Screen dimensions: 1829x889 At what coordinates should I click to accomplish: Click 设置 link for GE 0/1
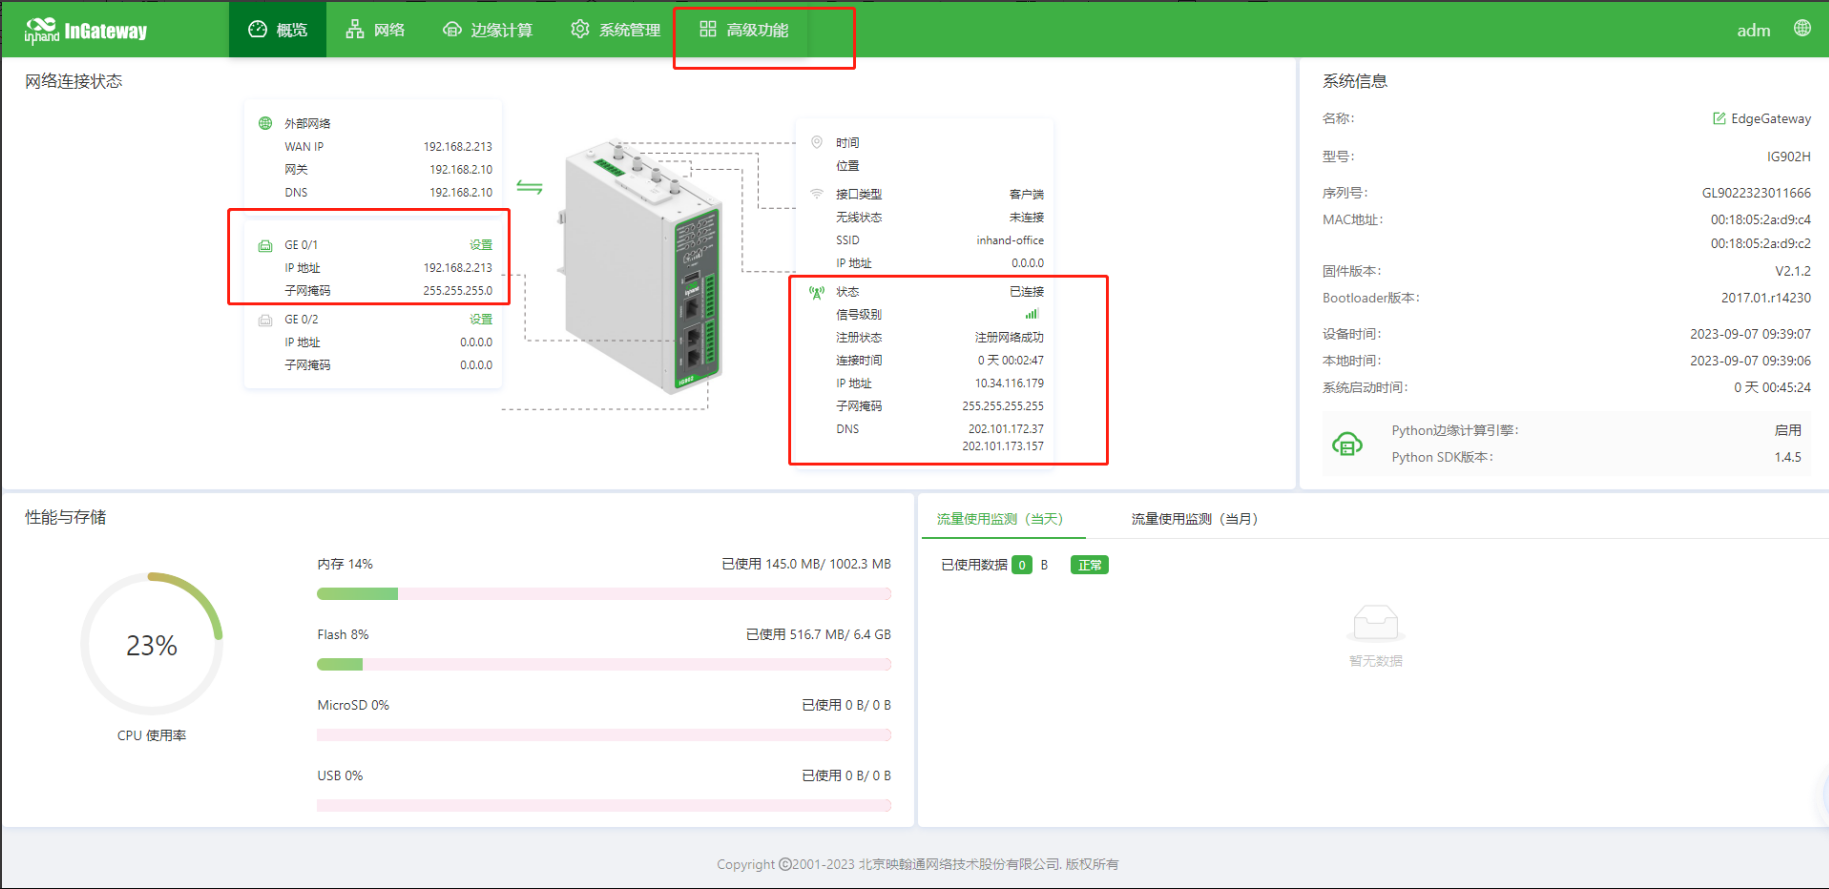click(x=481, y=245)
